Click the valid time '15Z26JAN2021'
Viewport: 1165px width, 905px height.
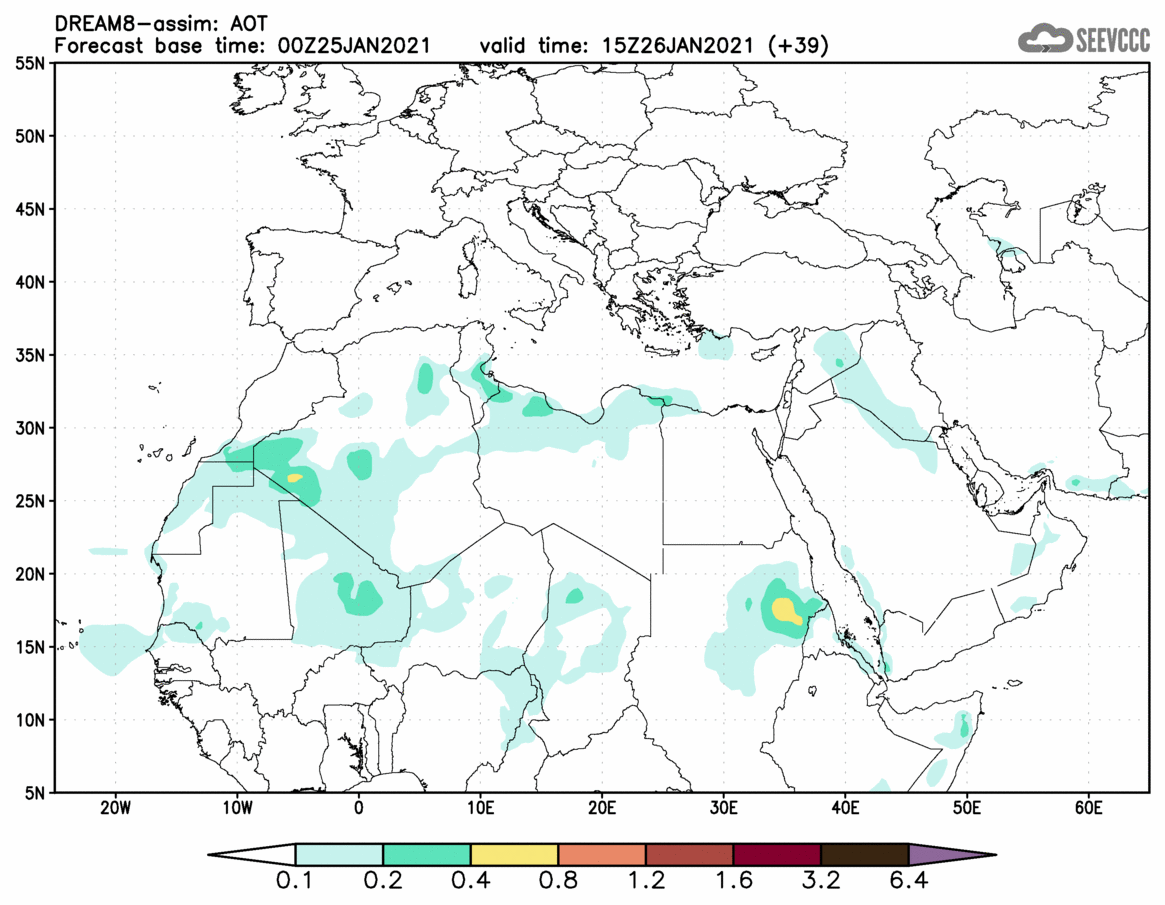tap(678, 45)
